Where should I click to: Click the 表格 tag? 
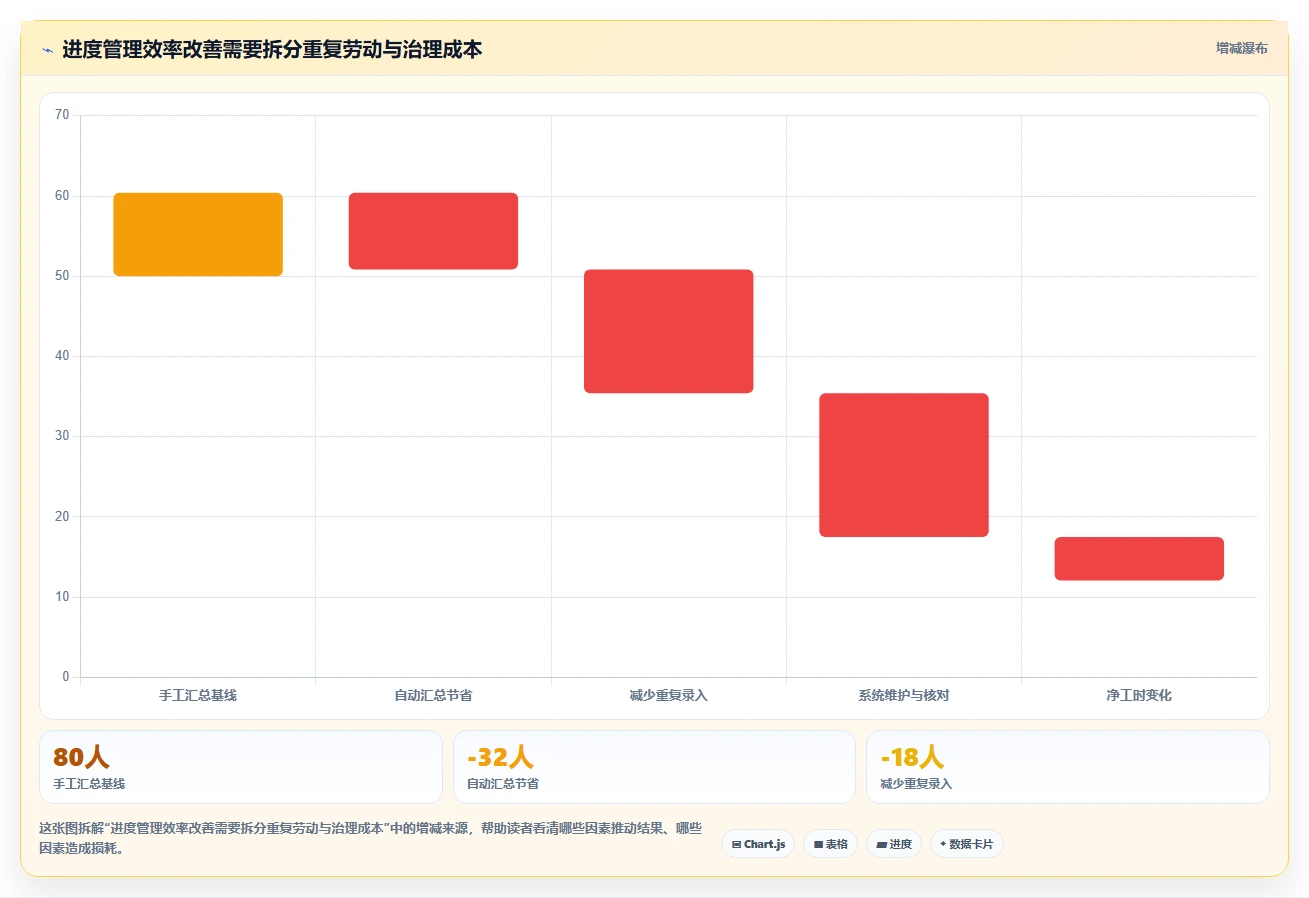tap(830, 844)
